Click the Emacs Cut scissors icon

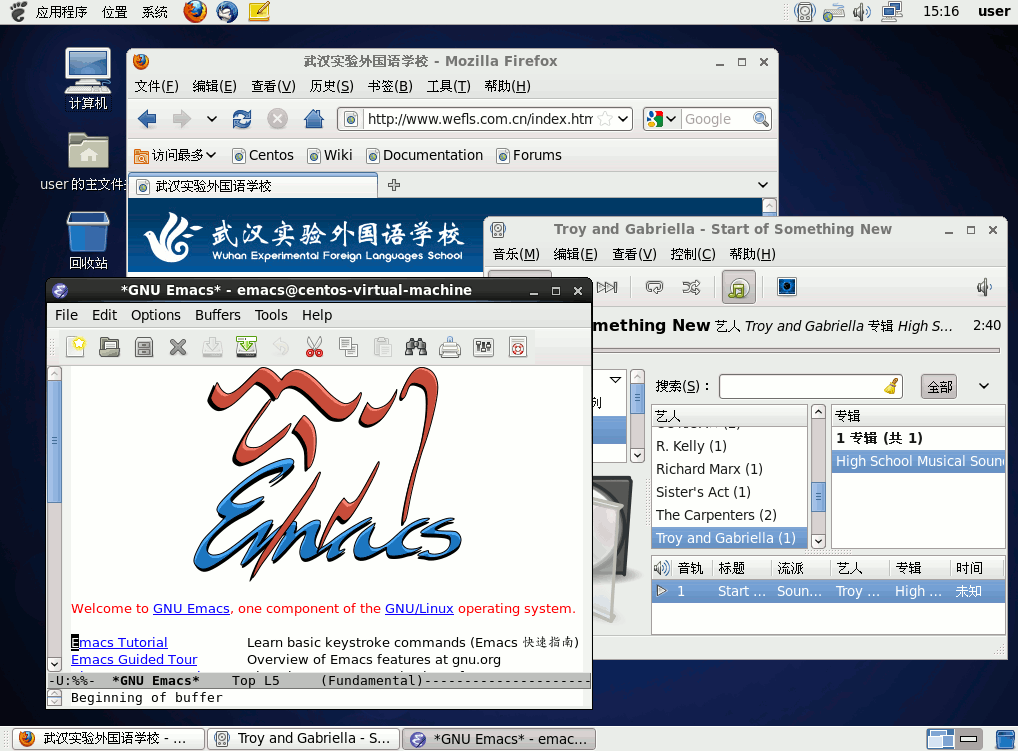pyautogui.click(x=314, y=347)
